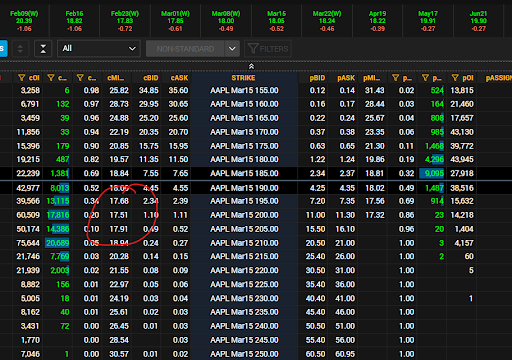Click the cOI column filter icon
512x360 pixels.
(x=22, y=78)
